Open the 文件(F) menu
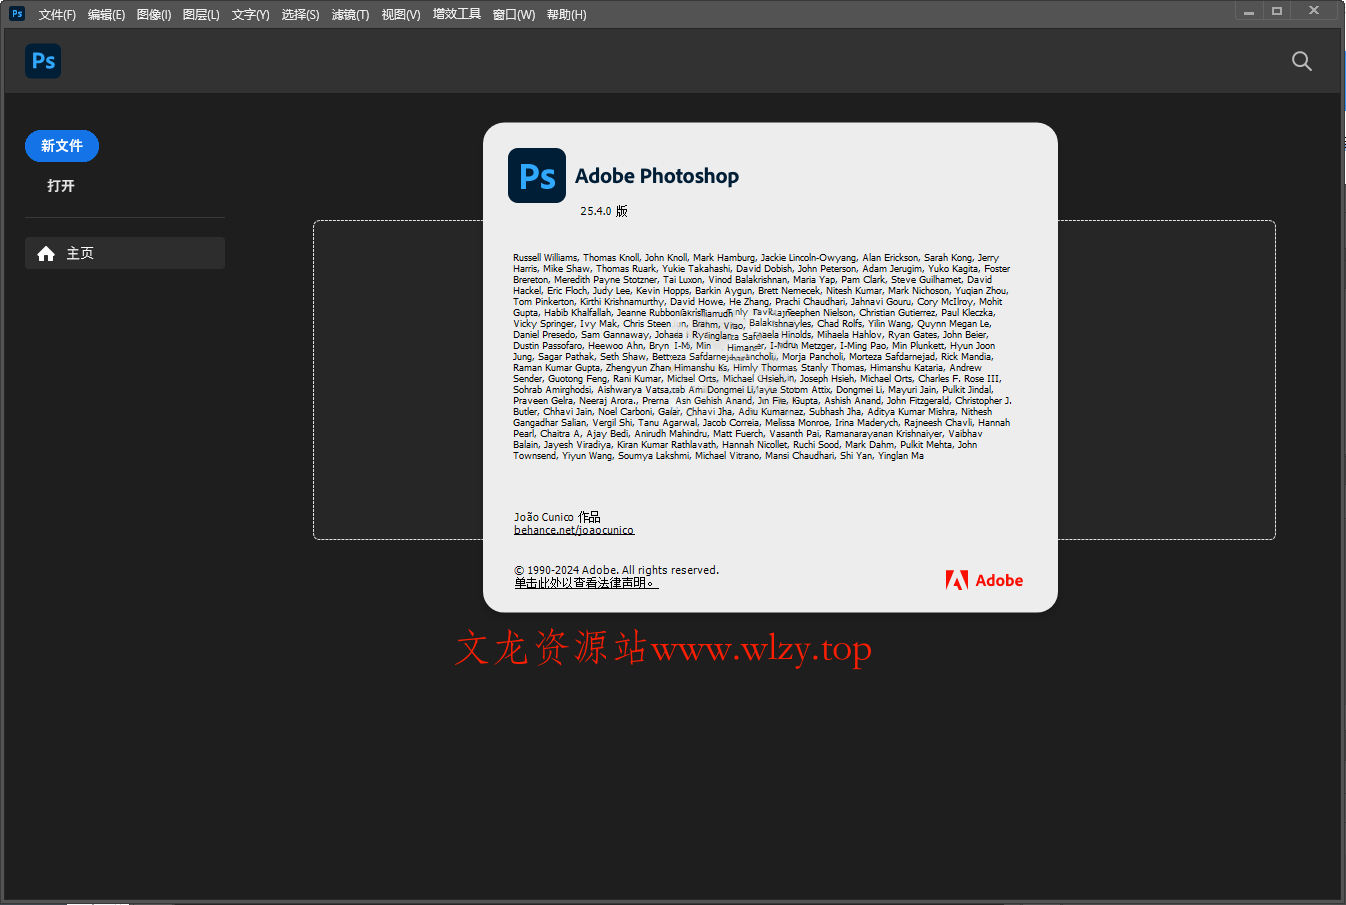Viewport: 1346px width, 905px height. click(x=56, y=14)
